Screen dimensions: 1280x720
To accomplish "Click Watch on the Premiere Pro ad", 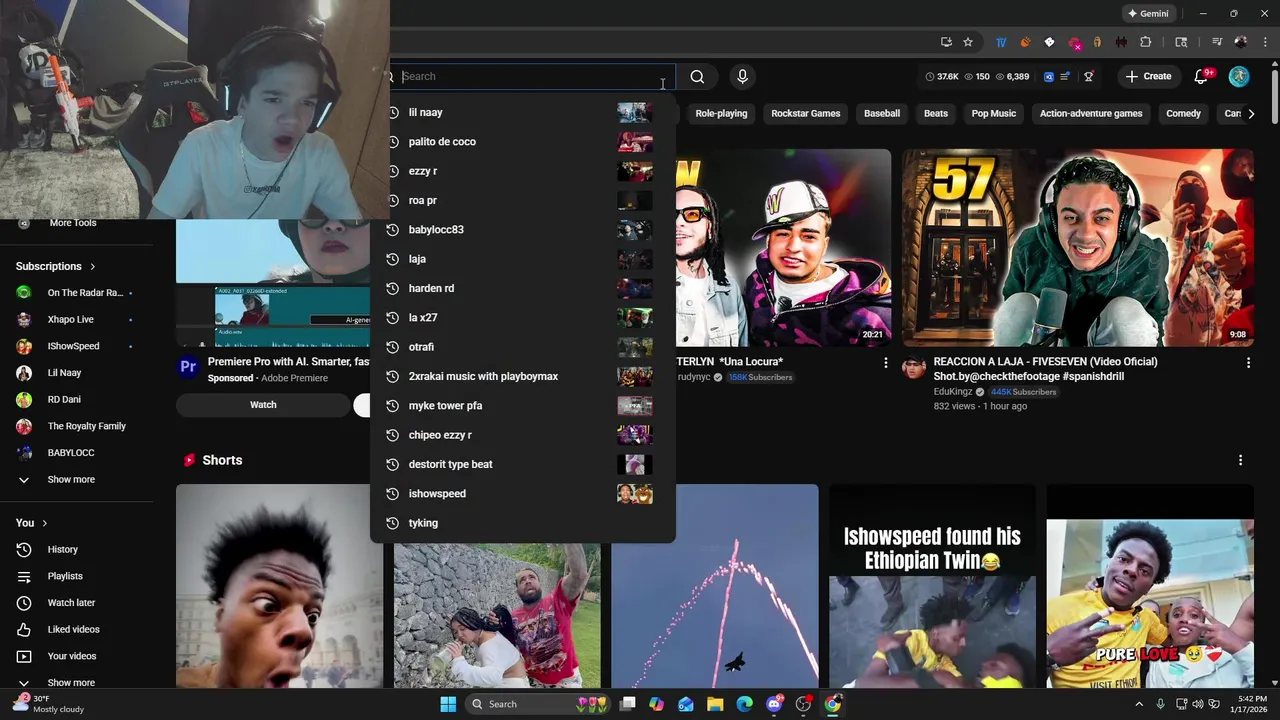I will [x=263, y=405].
